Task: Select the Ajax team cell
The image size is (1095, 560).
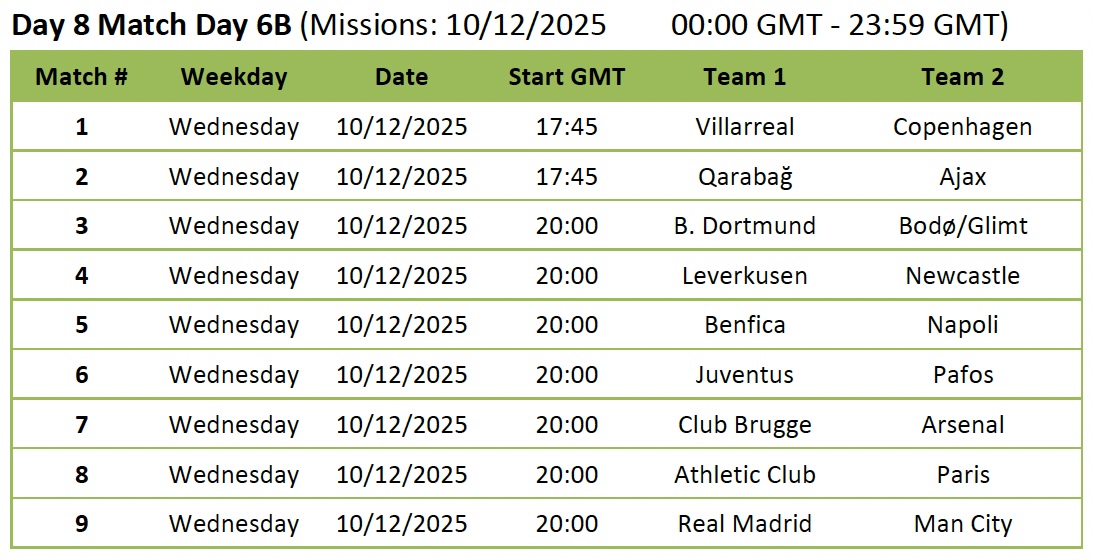Action: pos(962,177)
